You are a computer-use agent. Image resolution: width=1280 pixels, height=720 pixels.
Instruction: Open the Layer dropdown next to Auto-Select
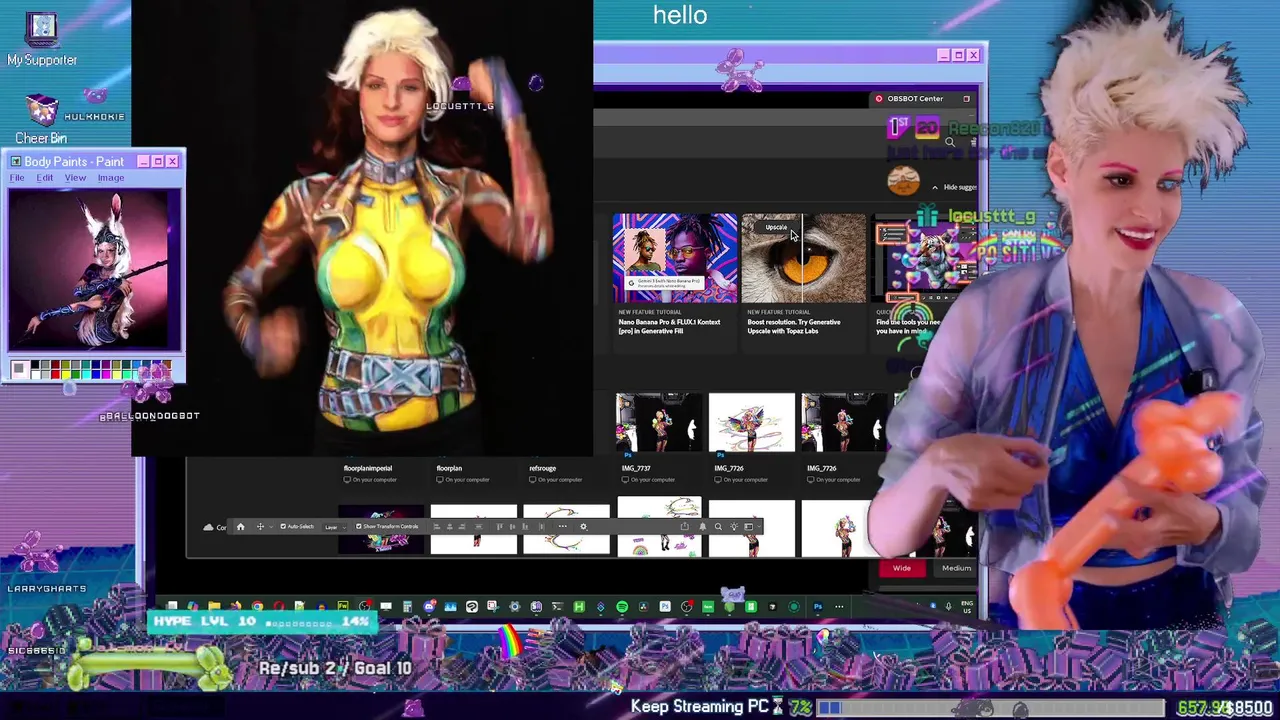click(x=336, y=527)
